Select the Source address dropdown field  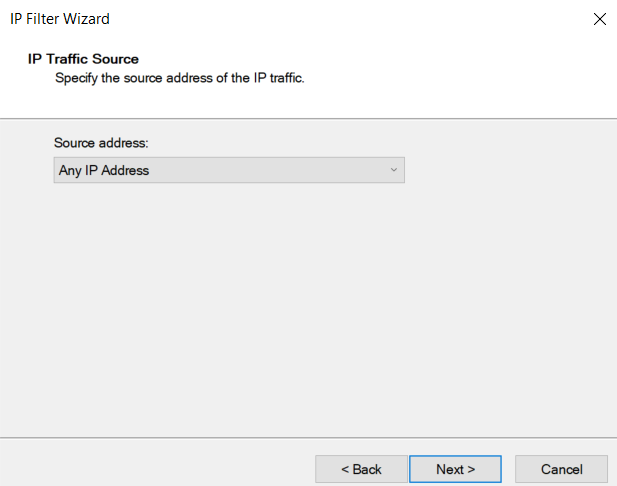[x=229, y=170]
